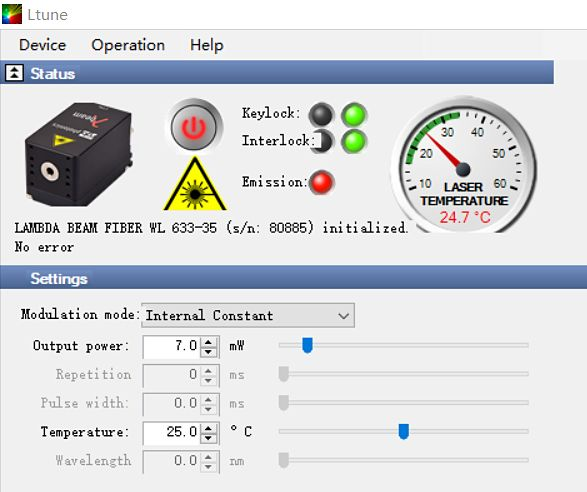Image resolution: width=587 pixels, height=492 pixels.
Task: Open the Operation menu
Action: click(x=128, y=45)
